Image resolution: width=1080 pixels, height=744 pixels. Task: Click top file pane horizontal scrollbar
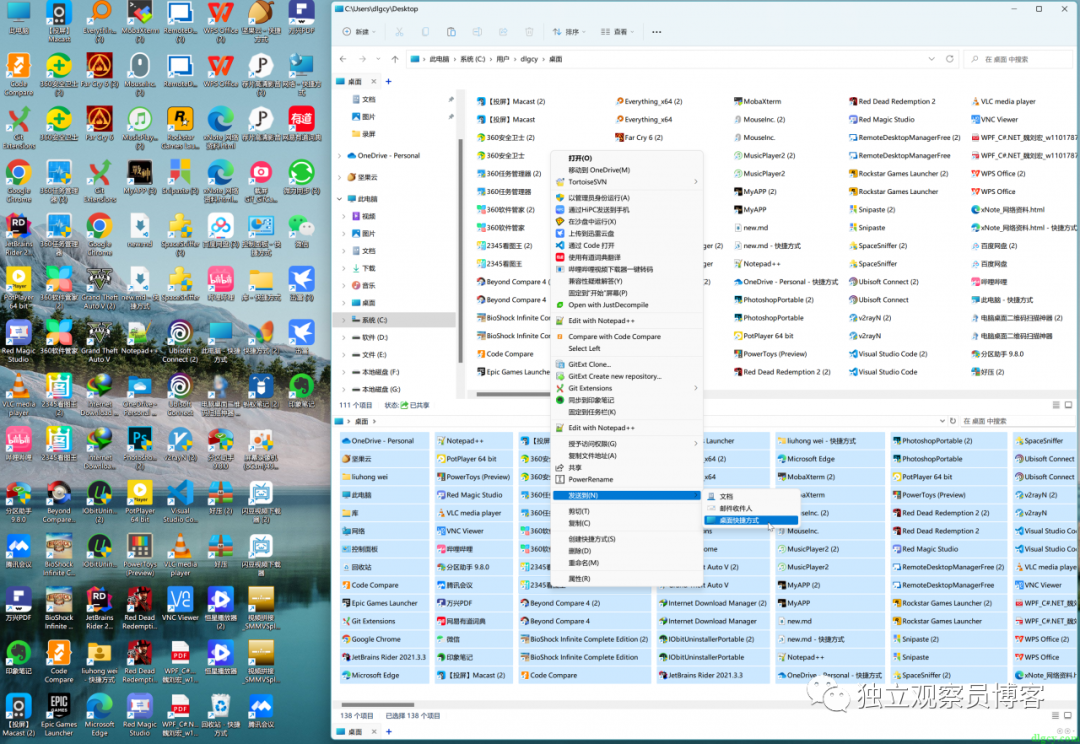point(513,395)
